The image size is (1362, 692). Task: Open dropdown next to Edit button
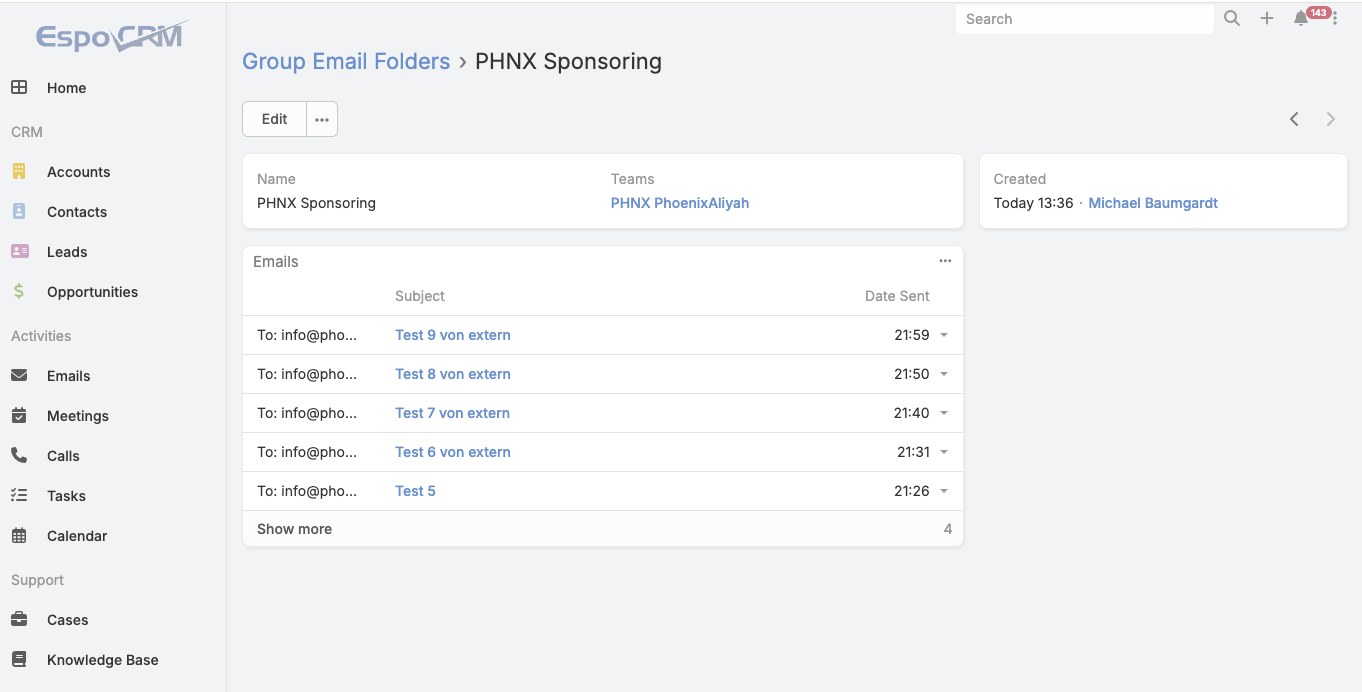pyautogui.click(x=322, y=119)
